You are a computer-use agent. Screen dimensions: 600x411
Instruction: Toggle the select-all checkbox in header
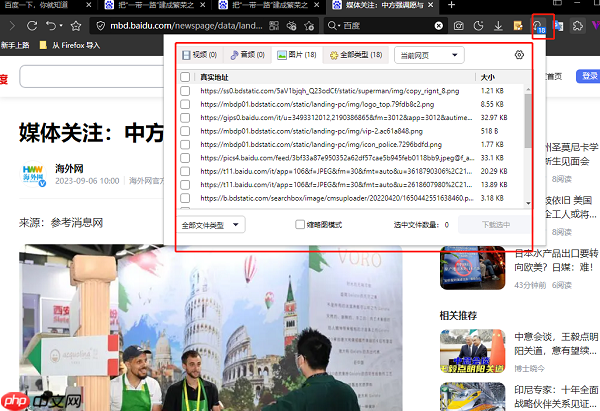[185, 77]
